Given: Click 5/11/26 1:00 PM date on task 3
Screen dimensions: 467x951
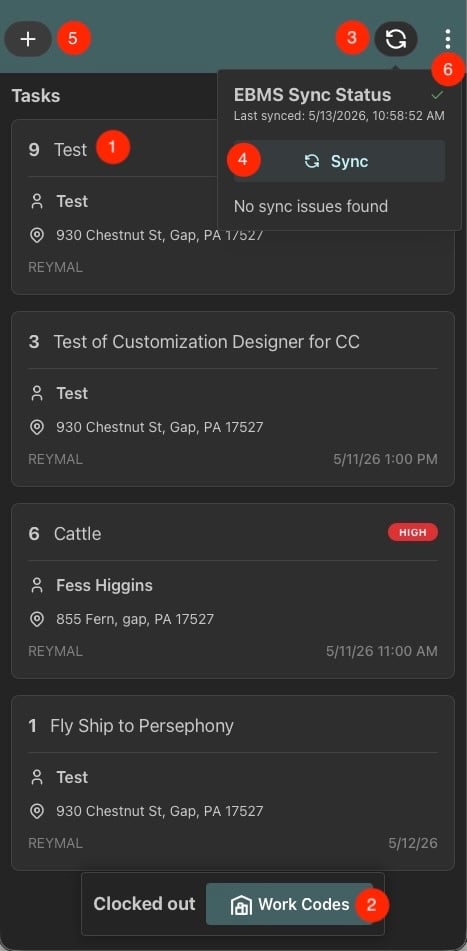Looking at the screenshot, I should (385, 459).
